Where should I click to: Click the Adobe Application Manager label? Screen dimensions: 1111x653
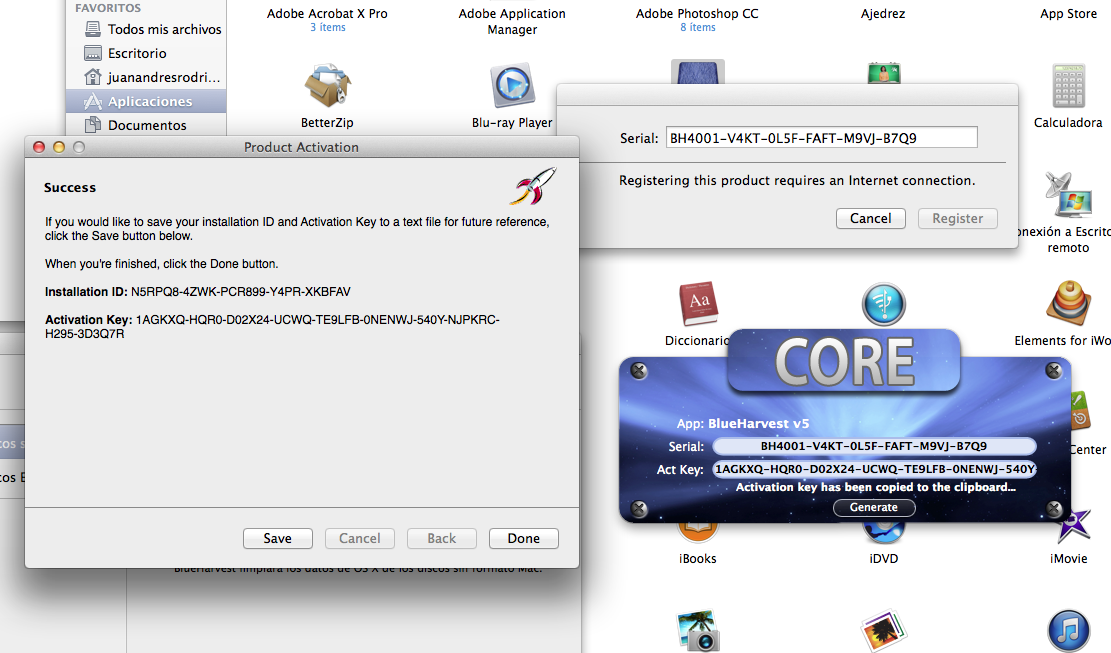pos(512,21)
